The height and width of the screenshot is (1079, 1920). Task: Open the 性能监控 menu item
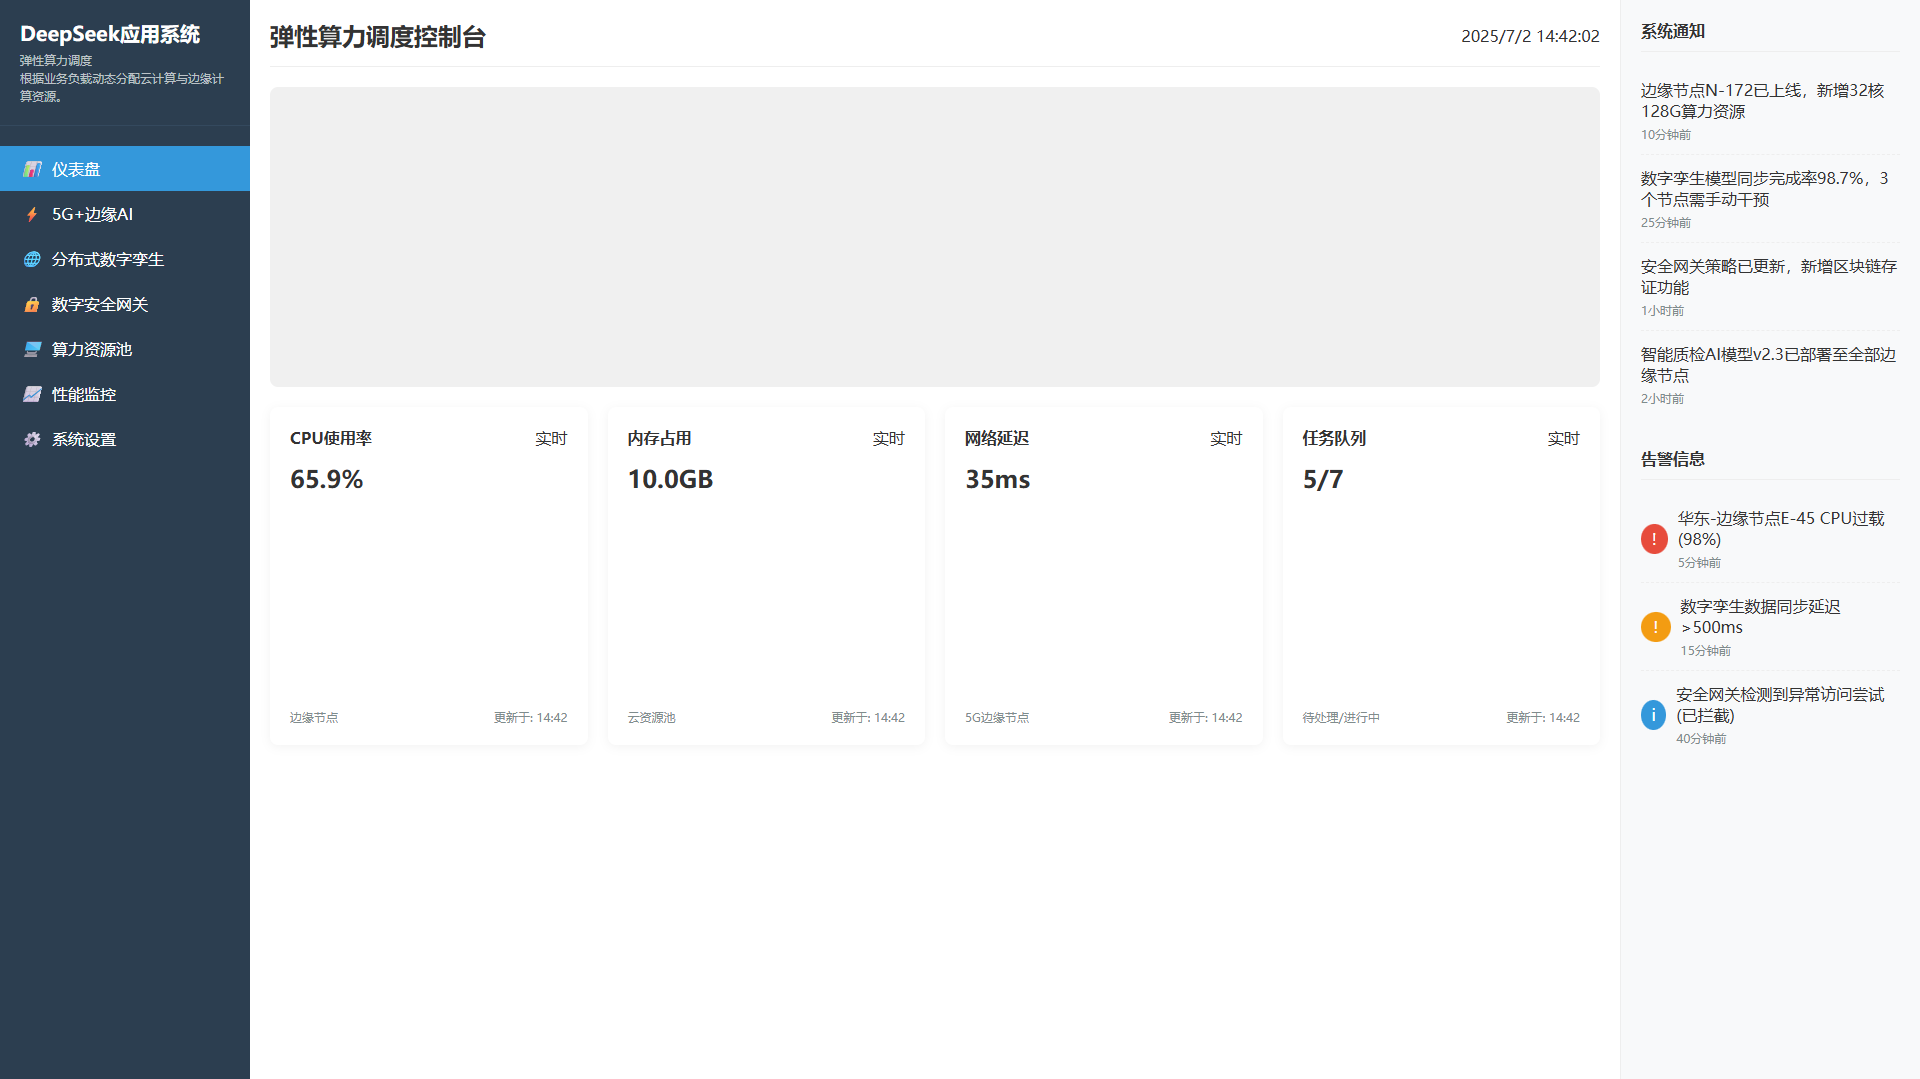[x=84, y=394]
